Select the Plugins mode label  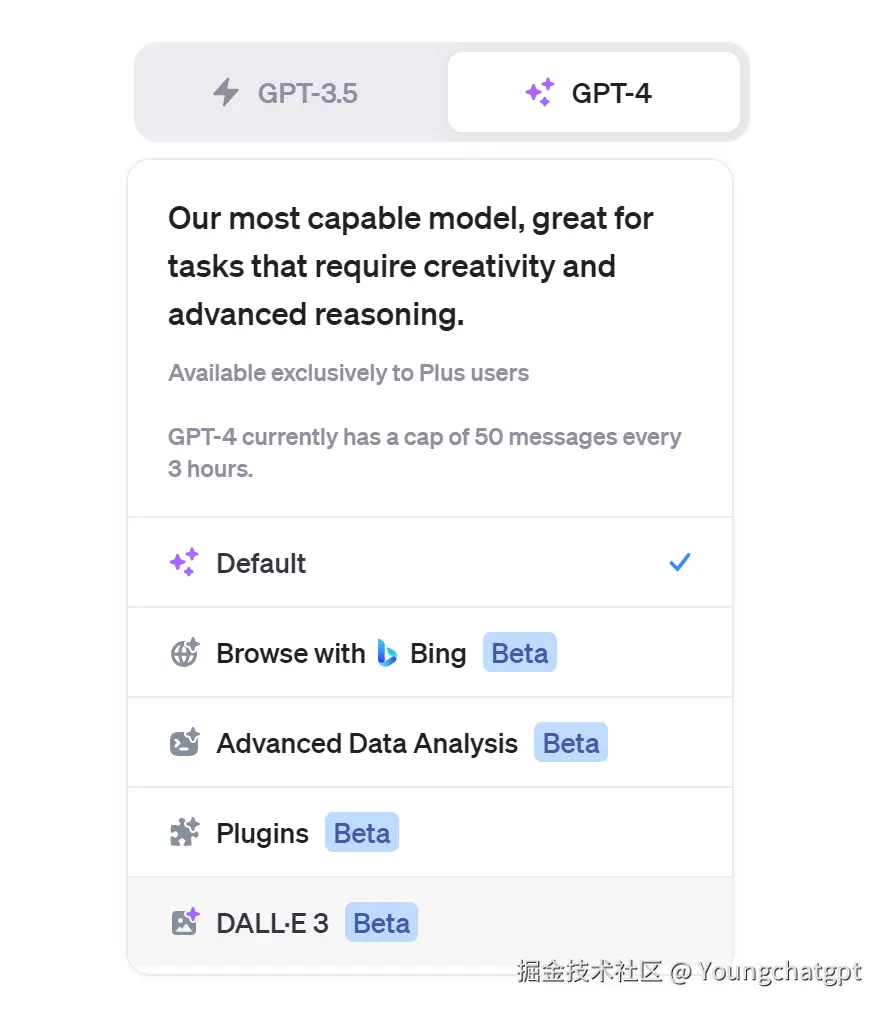(x=262, y=834)
